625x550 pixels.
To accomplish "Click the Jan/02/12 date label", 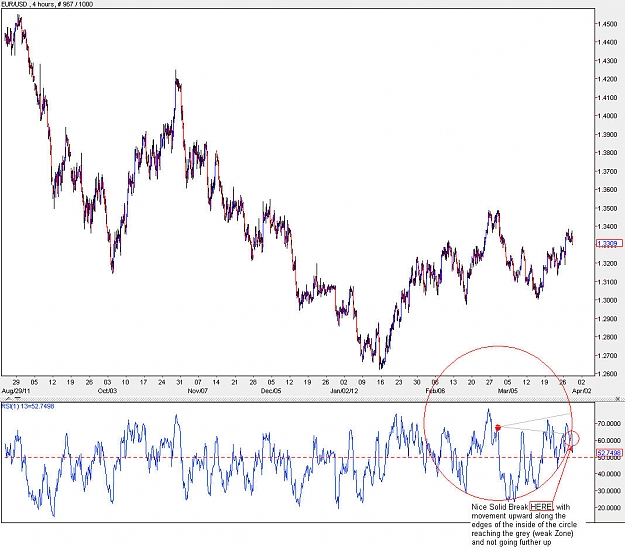I will (344, 391).
